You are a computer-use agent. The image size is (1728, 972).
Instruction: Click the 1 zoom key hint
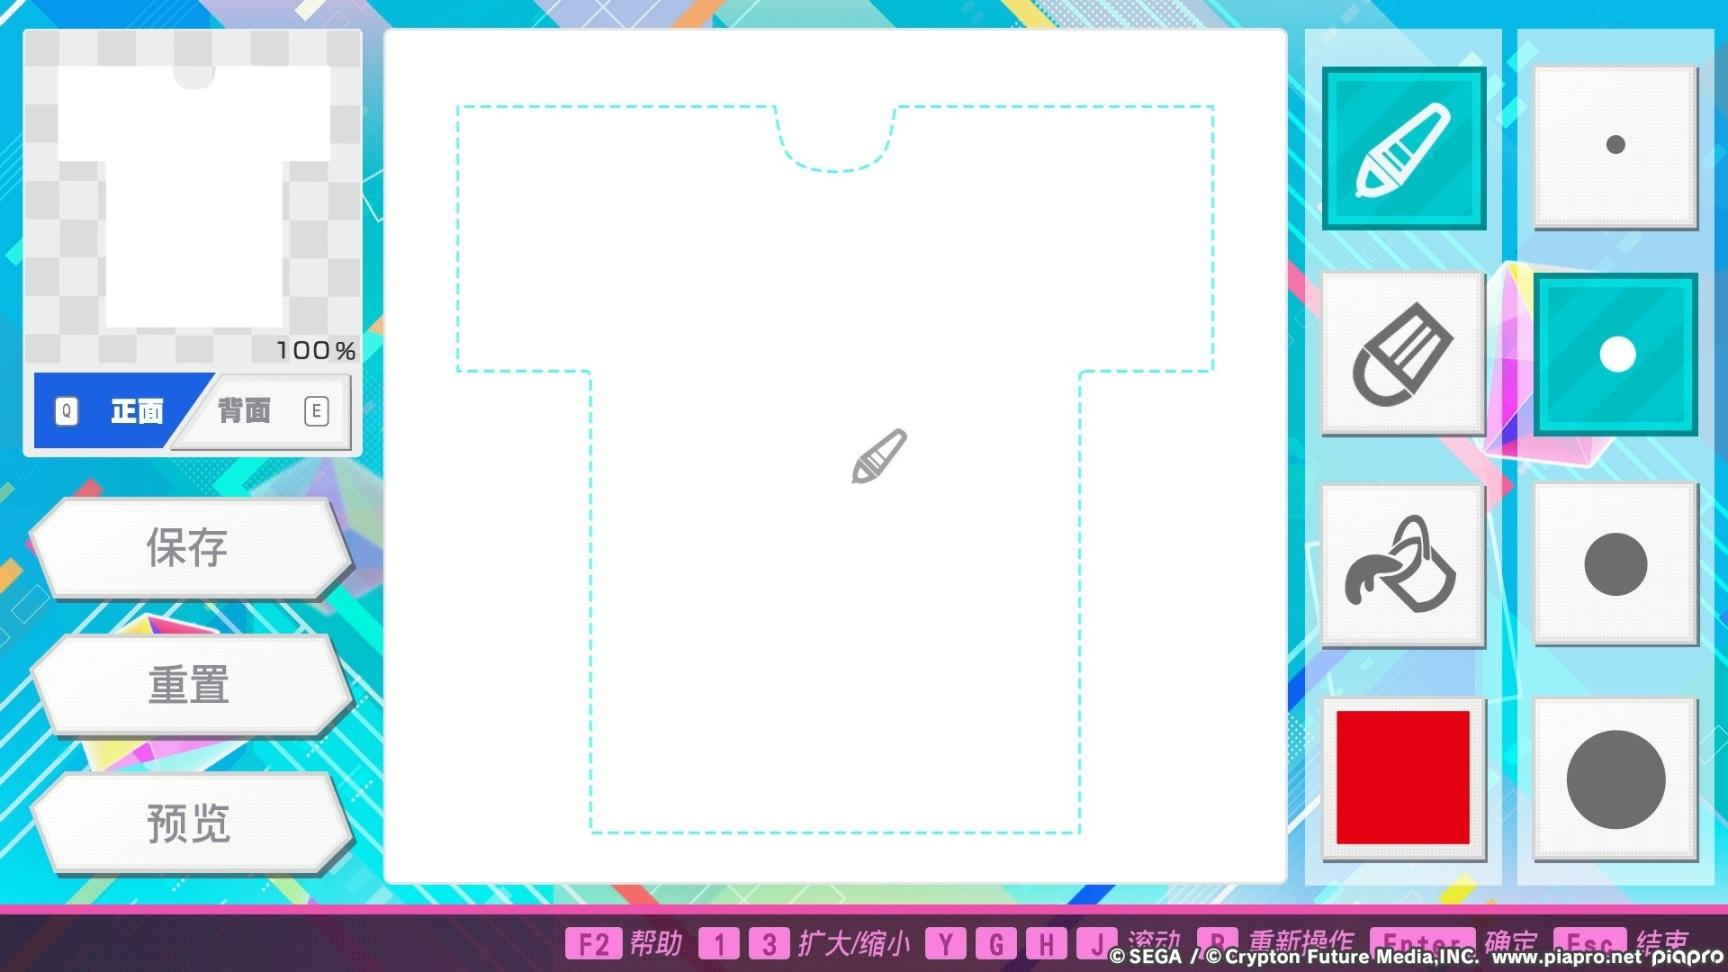(719, 944)
